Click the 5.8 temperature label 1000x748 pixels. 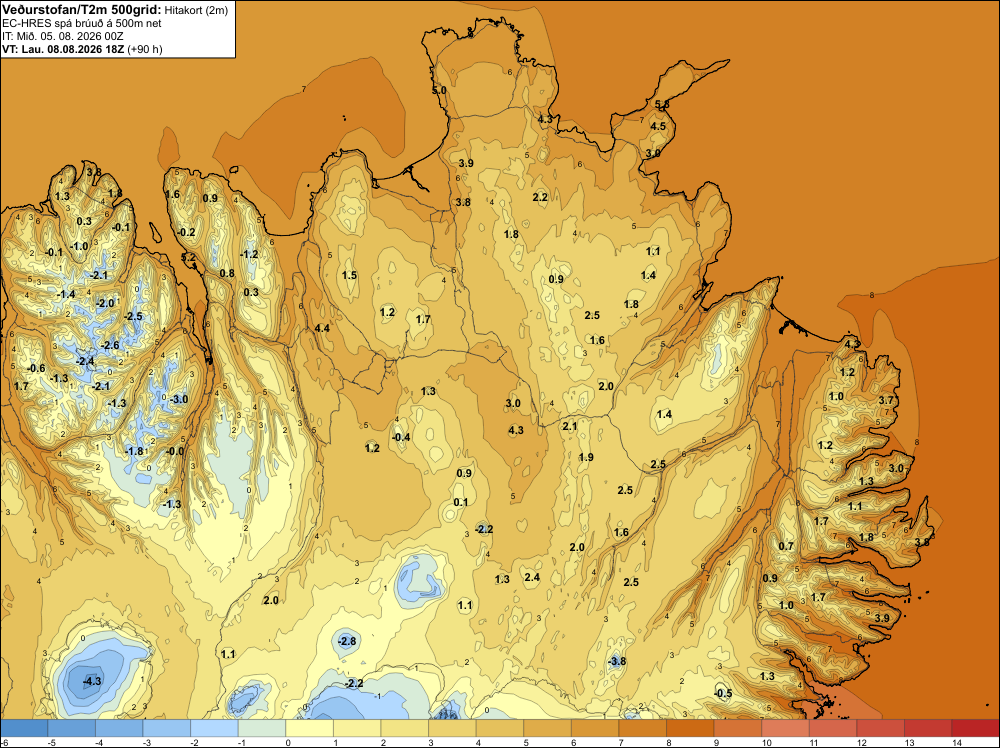coord(663,105)
